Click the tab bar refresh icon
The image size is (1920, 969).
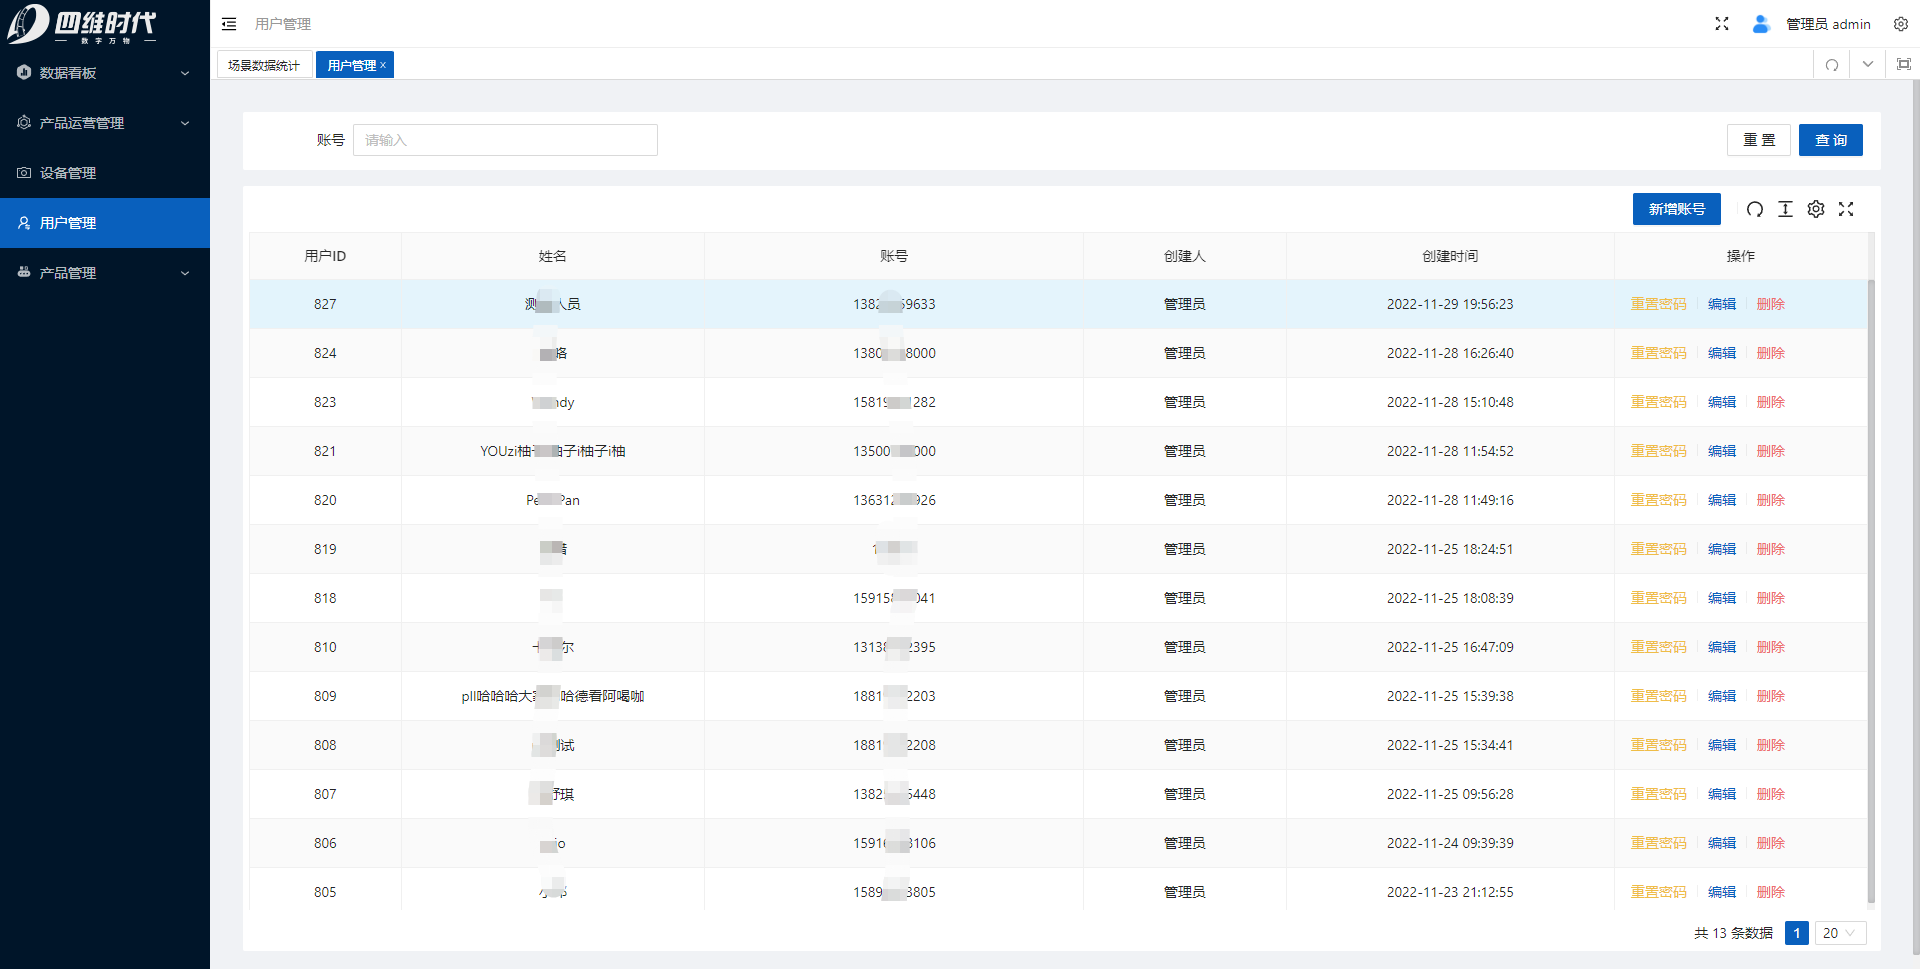(1831, 65)
